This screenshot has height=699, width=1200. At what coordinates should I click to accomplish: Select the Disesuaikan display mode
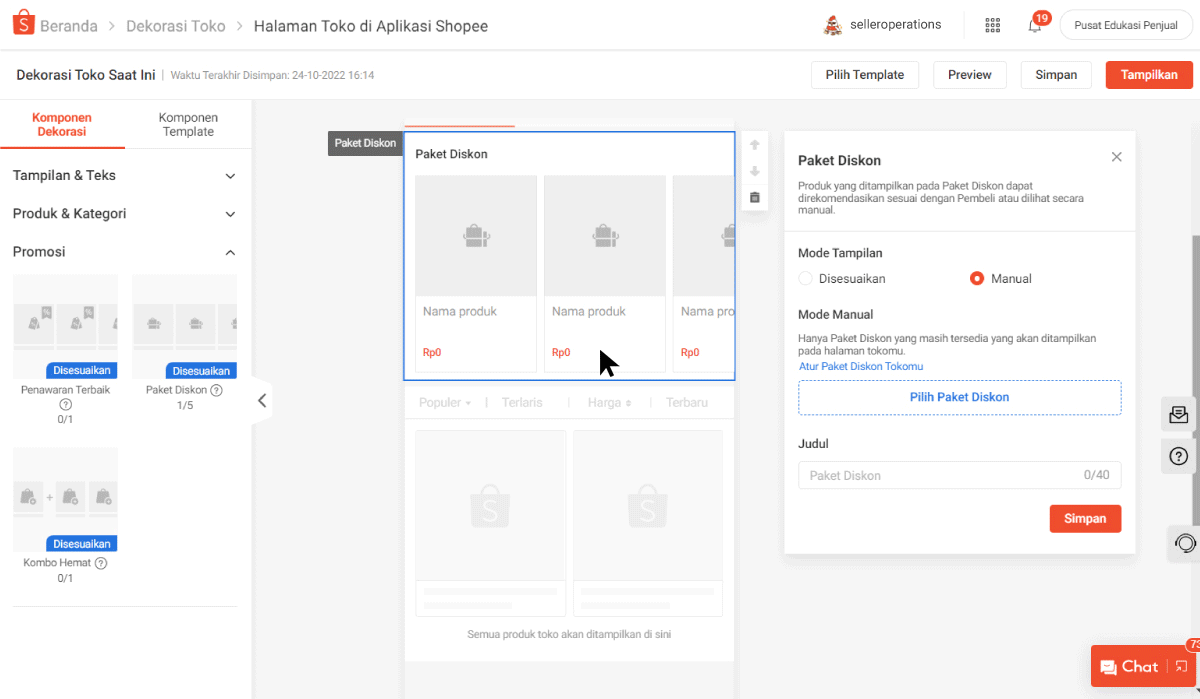click(x=806, y=279)
